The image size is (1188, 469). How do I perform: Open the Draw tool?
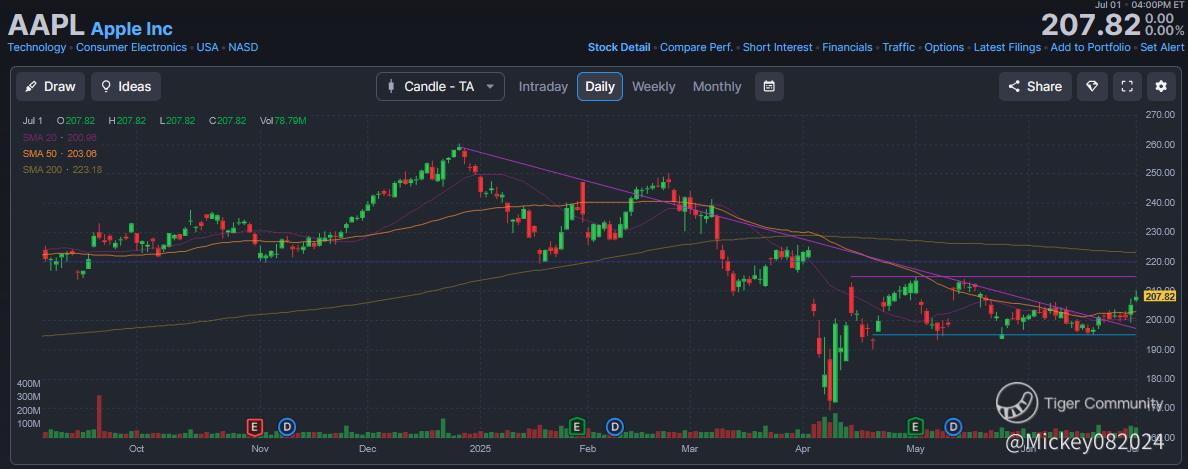point(50,86)
